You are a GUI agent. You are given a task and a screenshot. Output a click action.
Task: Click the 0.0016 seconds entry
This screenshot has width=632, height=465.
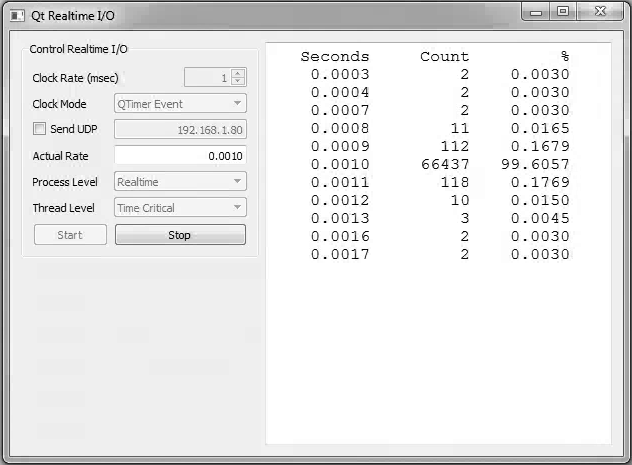point(340,236)
